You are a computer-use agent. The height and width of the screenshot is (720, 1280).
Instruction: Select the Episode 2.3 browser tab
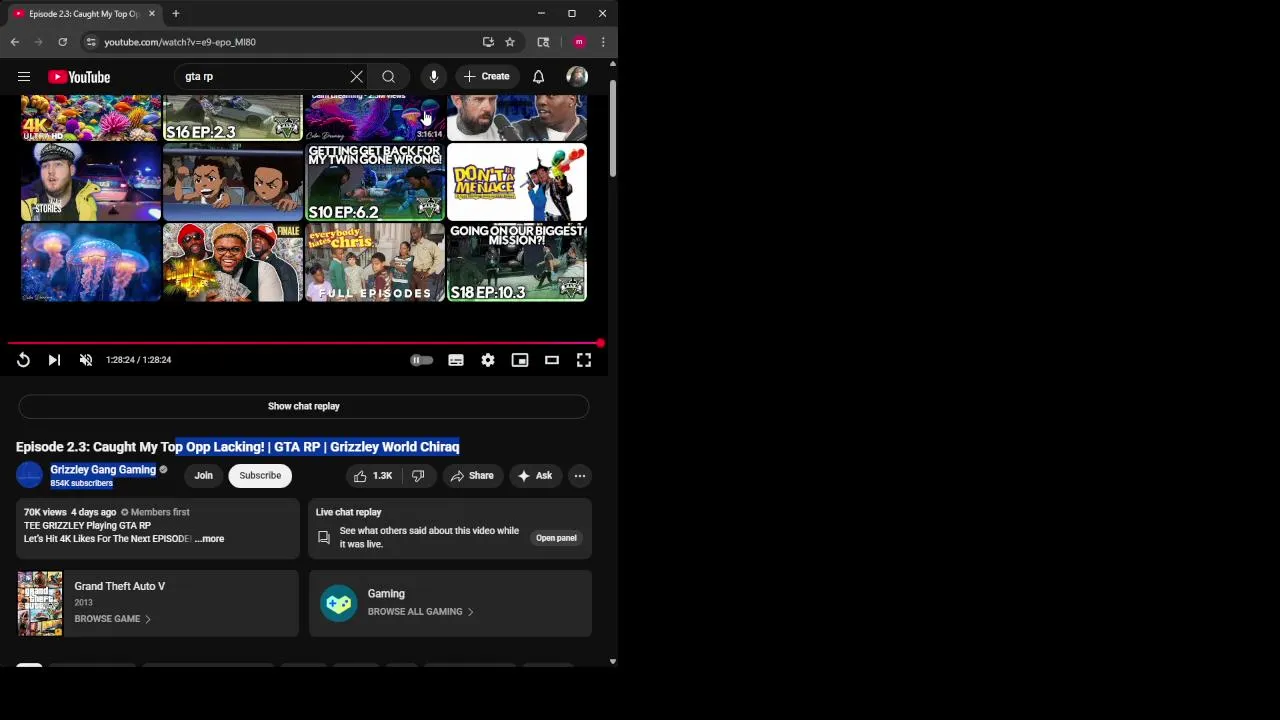click(84, 14)
